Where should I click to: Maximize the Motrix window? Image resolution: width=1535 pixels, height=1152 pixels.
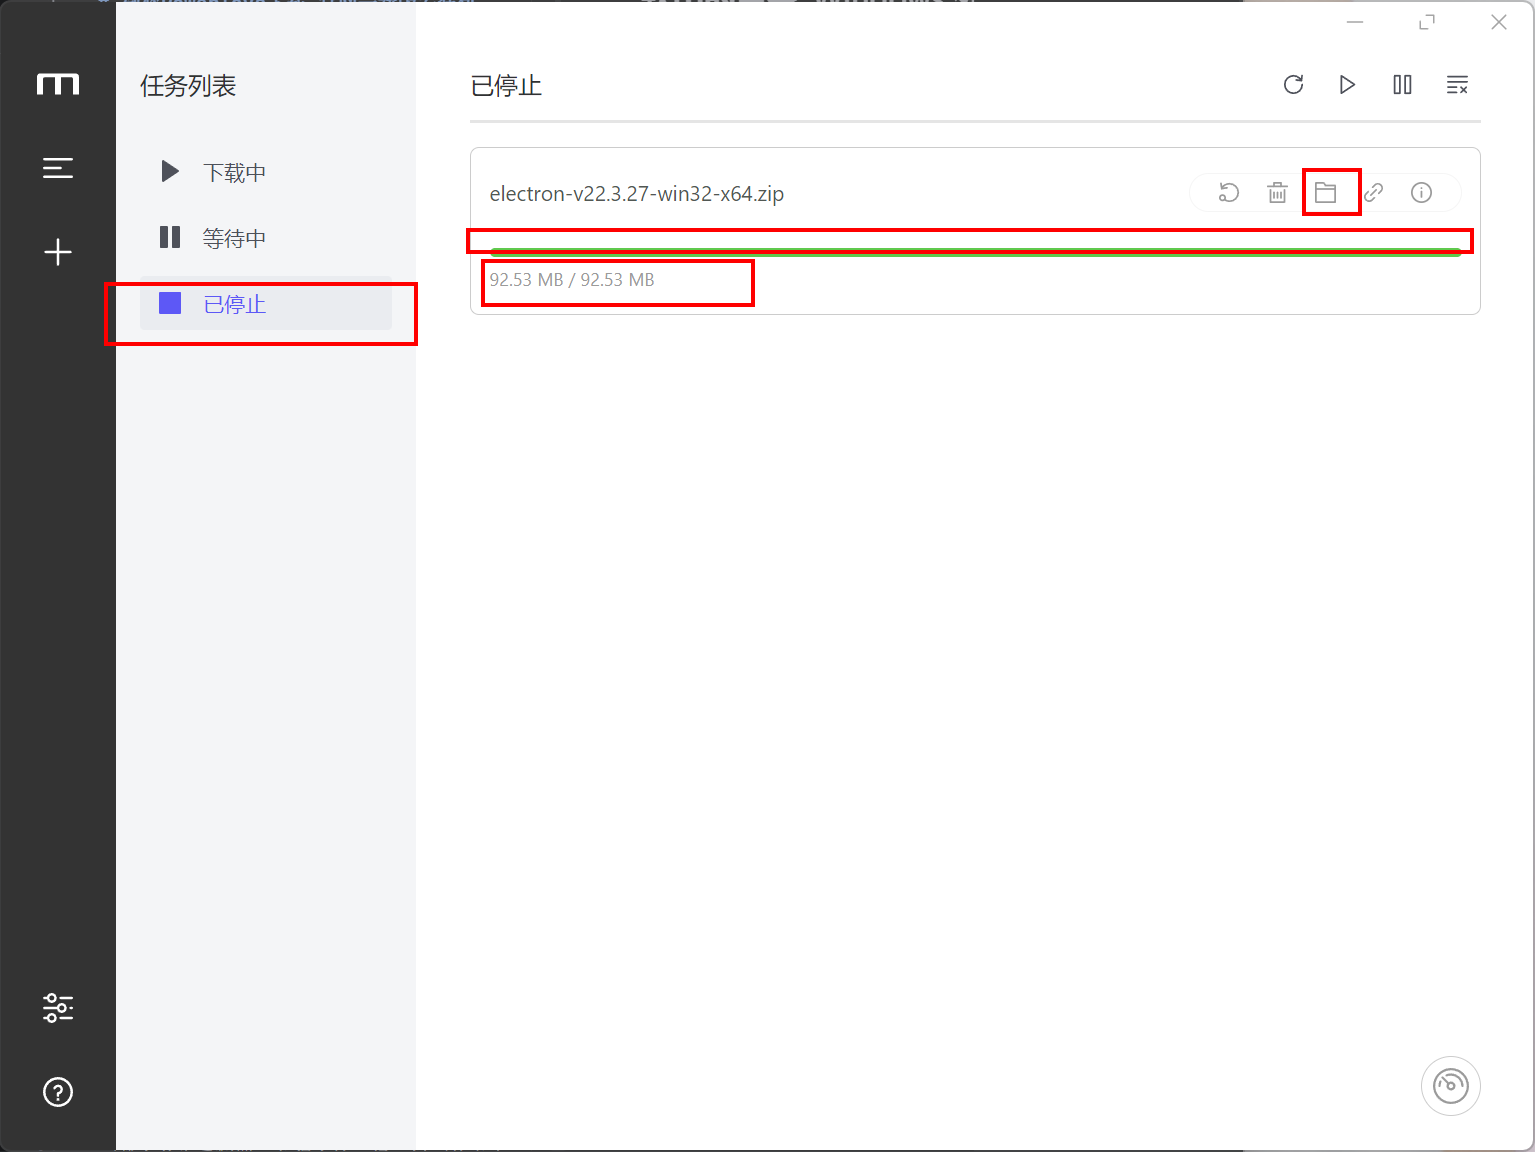(x=1427, y=22)
